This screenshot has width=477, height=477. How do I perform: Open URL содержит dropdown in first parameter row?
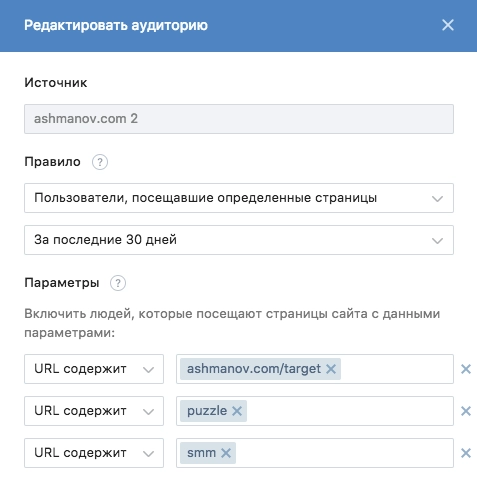click(94, 369)
